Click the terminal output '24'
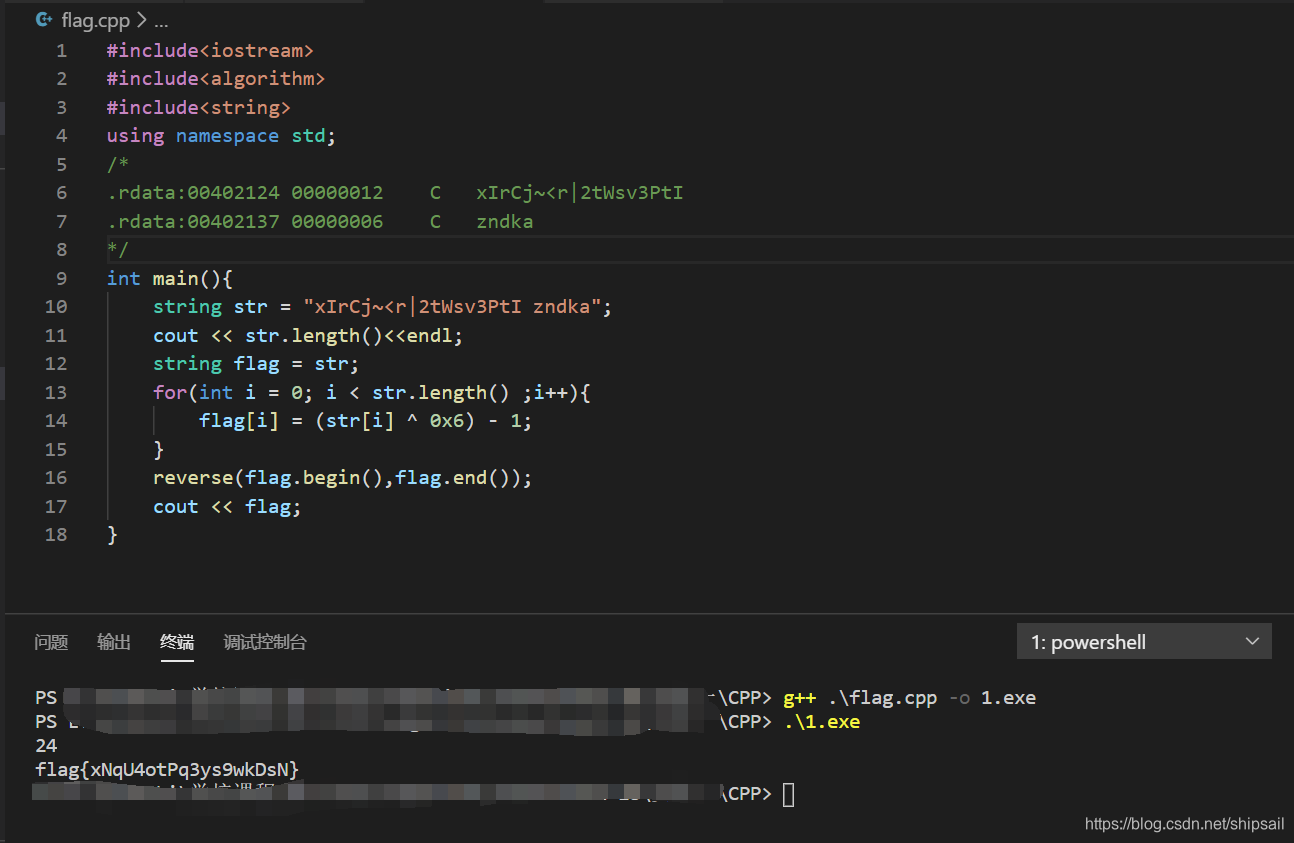This screenshot has width=1294, height=843. point(46,746)
